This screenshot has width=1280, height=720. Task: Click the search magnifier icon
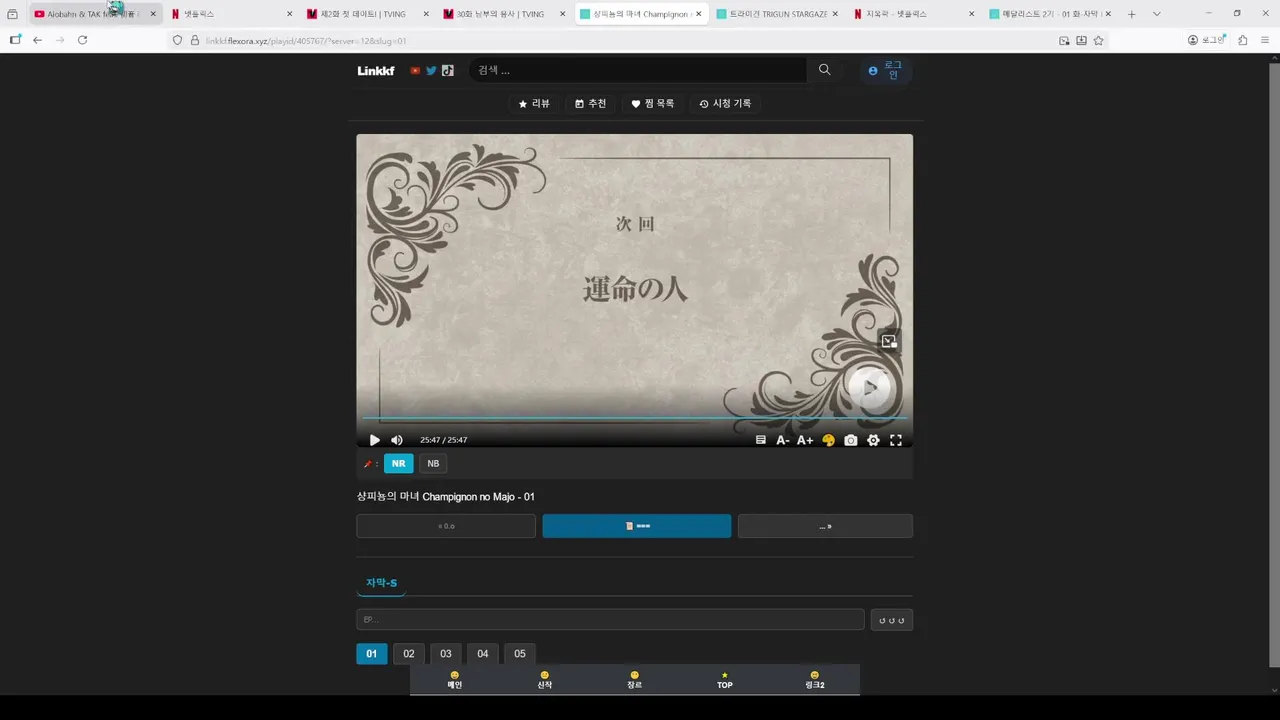click(824, 70)
